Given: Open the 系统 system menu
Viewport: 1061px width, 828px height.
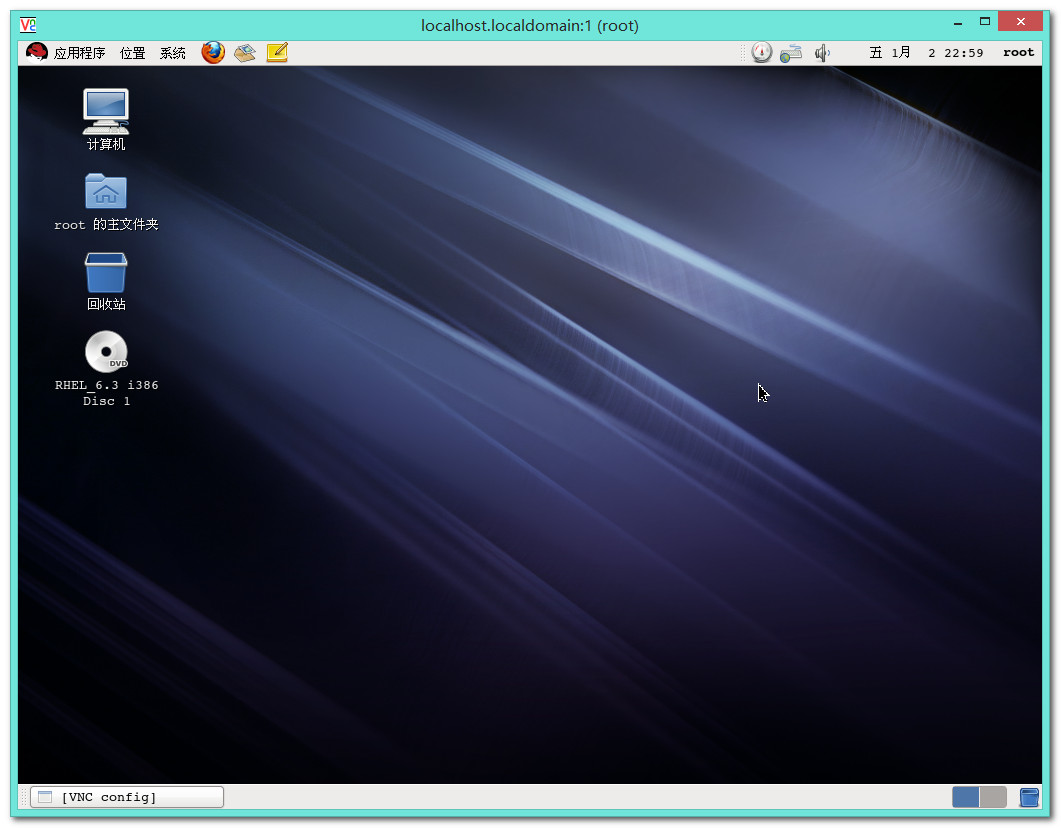Looking at the screenshot, I should pyautogui.click(x=173, y=53).
